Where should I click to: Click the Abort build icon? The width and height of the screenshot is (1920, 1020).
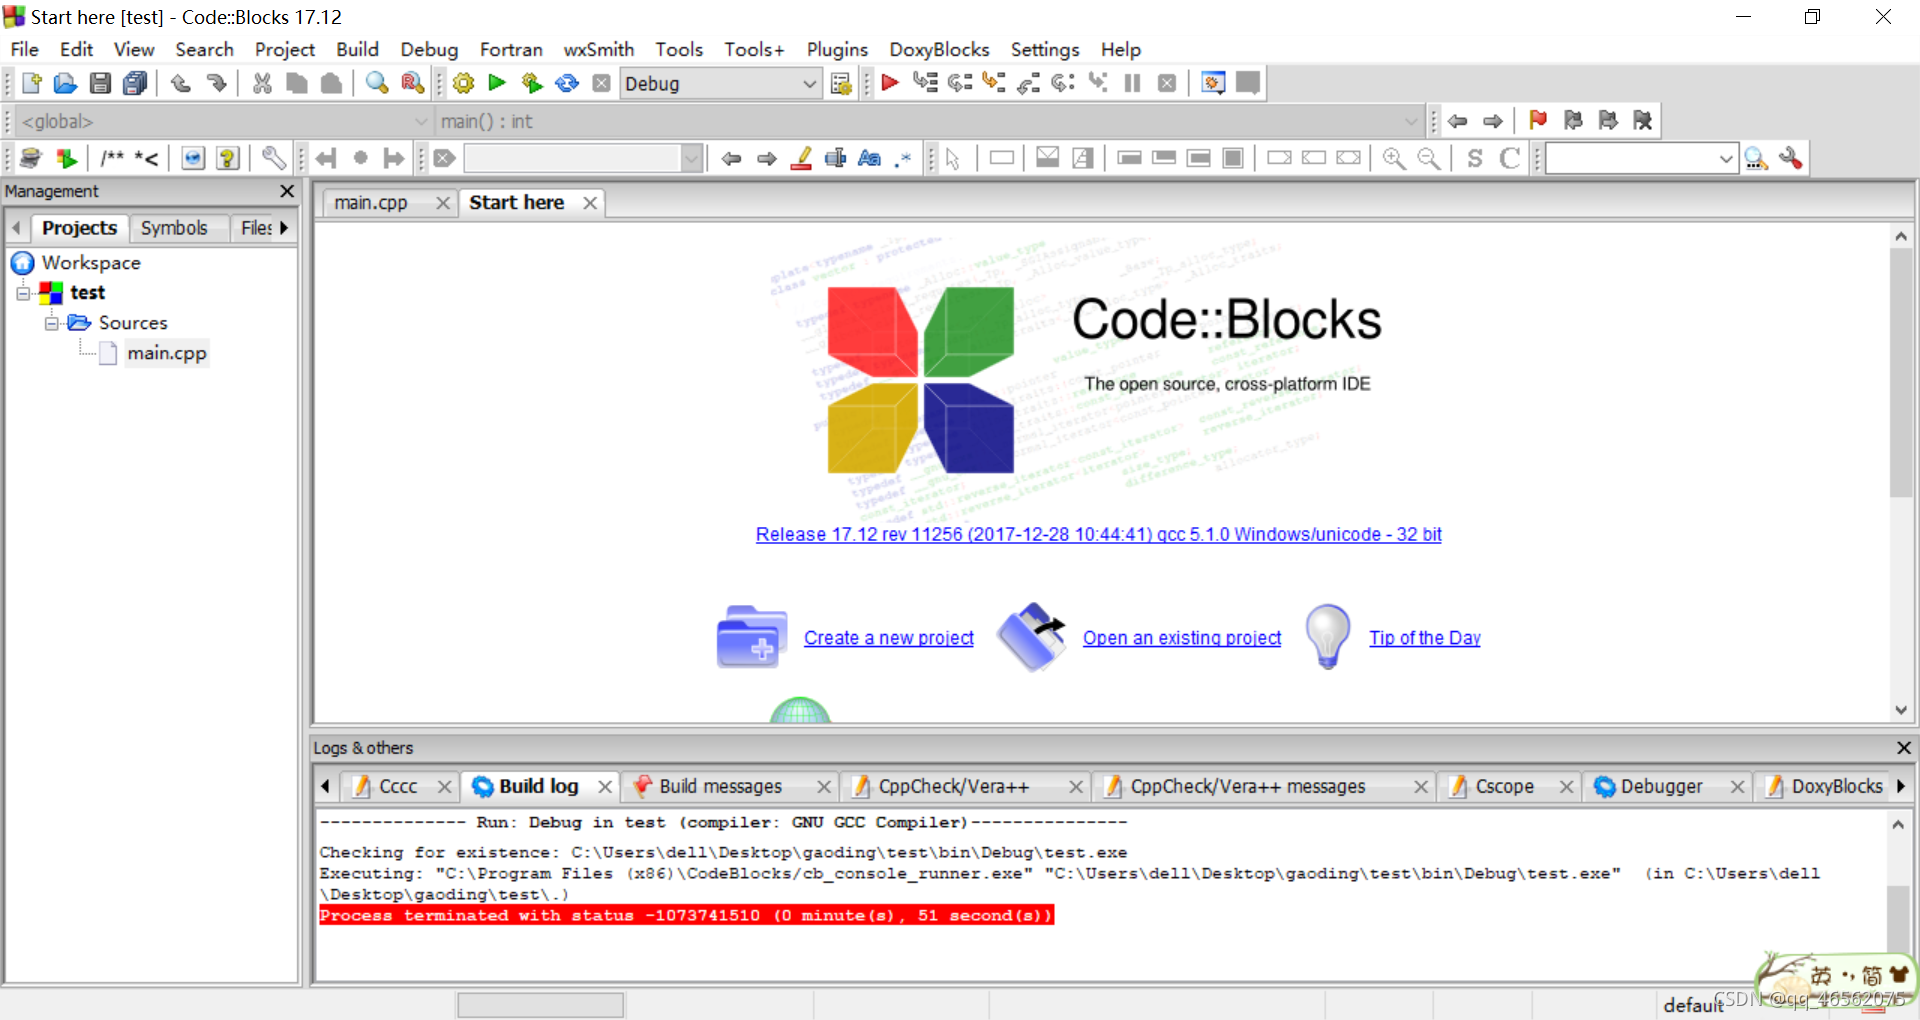(x=601, y=83)
